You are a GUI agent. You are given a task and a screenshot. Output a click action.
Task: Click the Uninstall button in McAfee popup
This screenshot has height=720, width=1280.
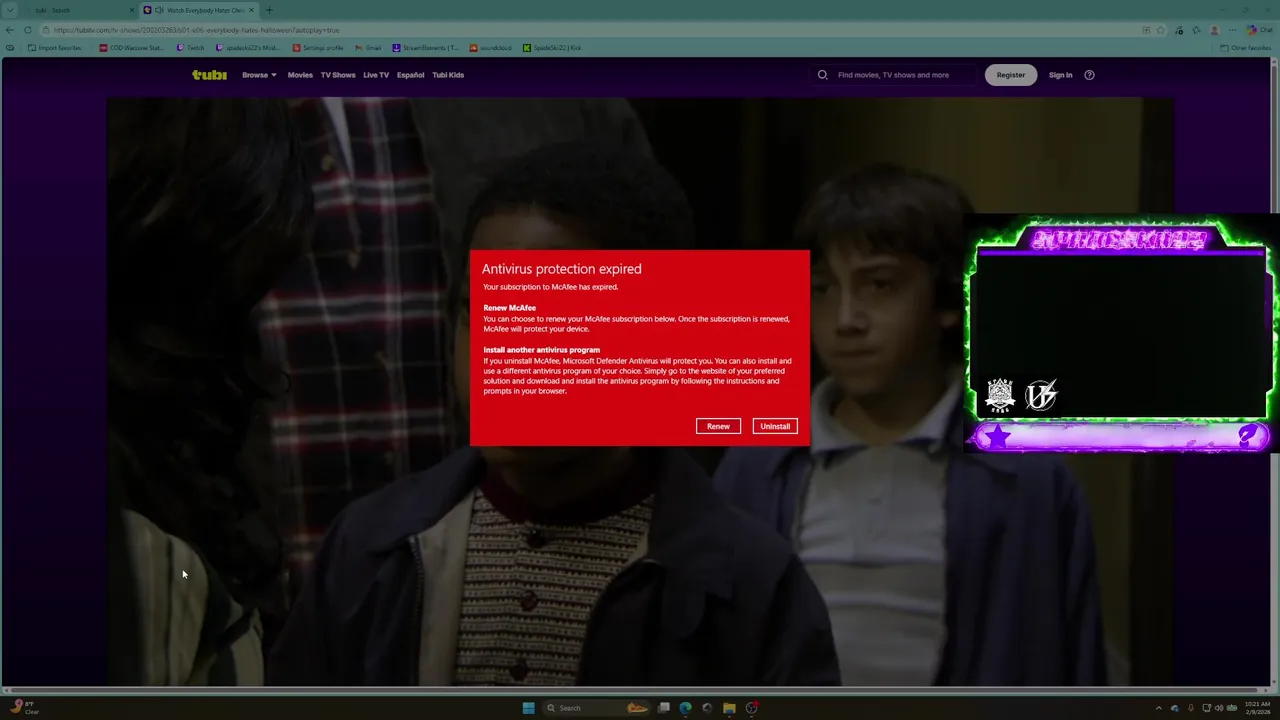tap(775, 426)
